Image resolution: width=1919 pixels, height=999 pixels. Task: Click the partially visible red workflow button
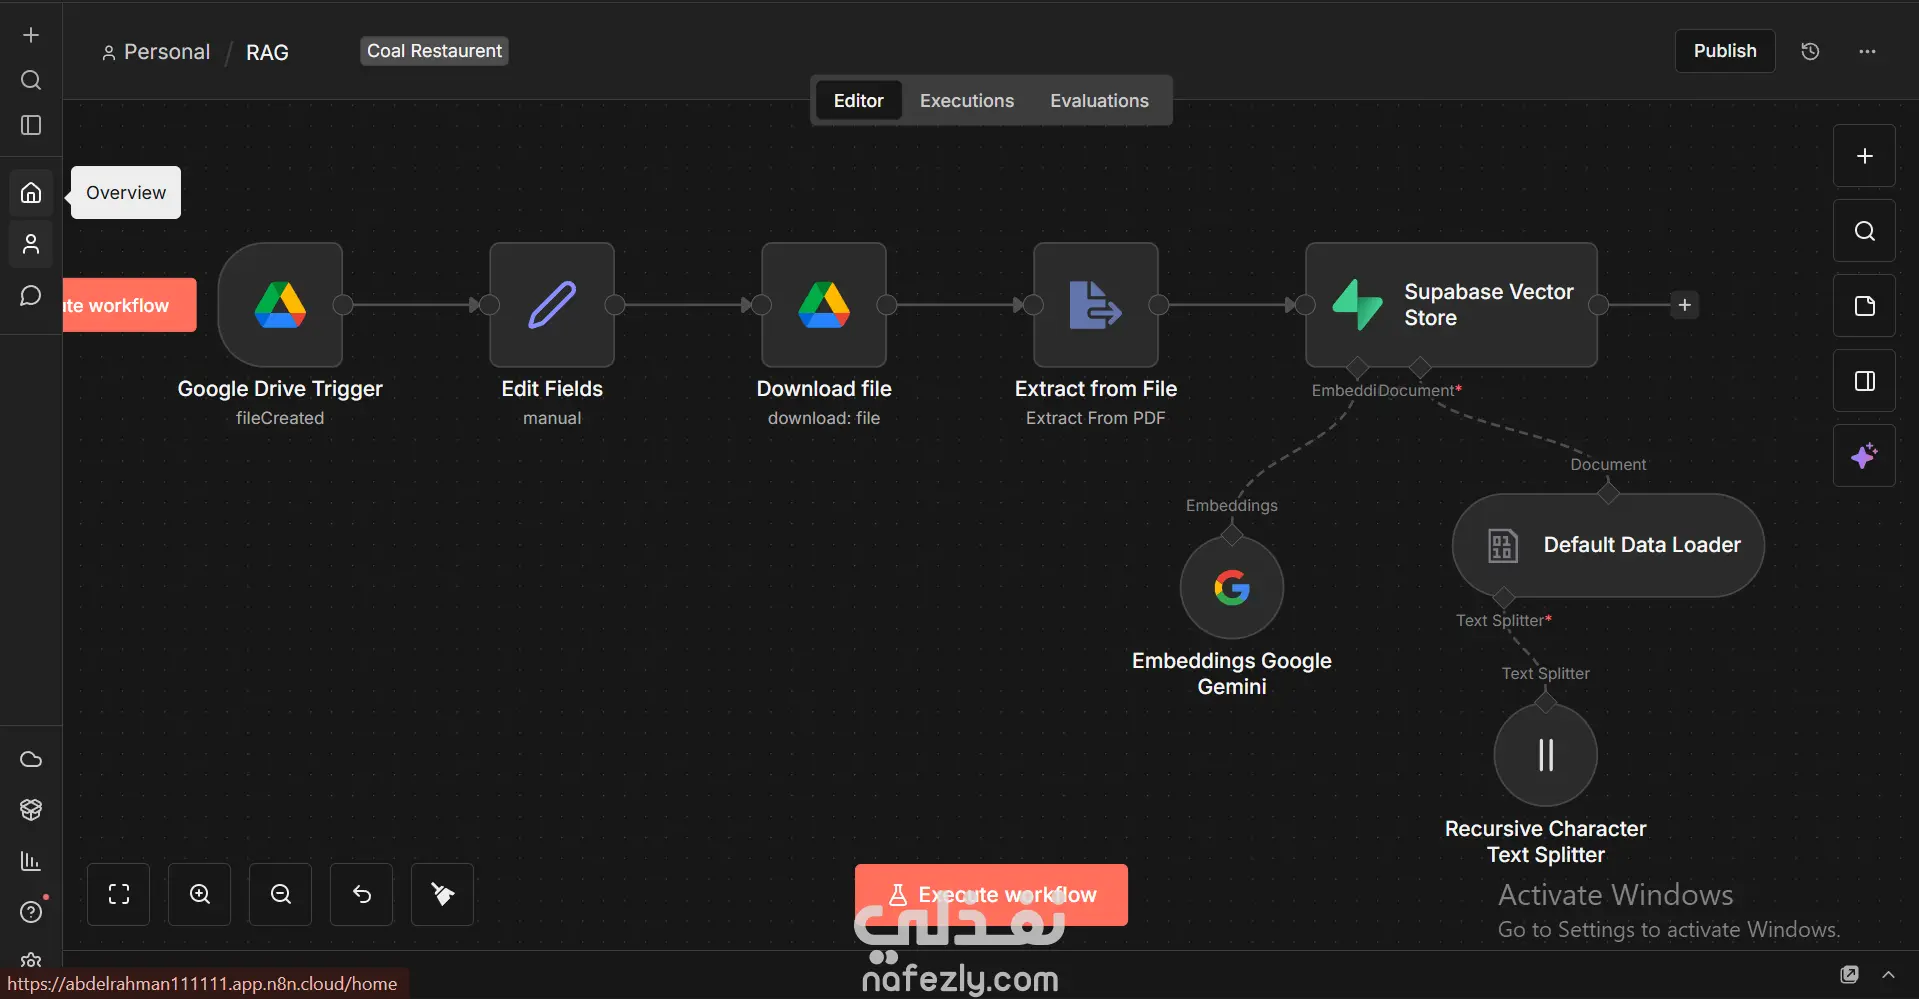tap(129, 305)
